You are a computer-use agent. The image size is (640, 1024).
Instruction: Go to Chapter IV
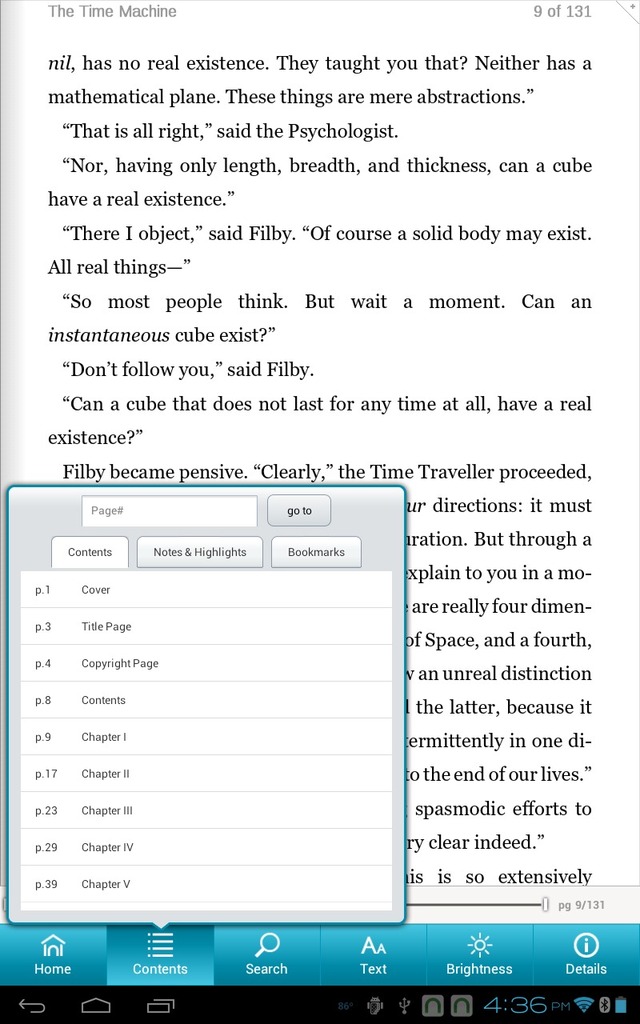pos(206,847)
